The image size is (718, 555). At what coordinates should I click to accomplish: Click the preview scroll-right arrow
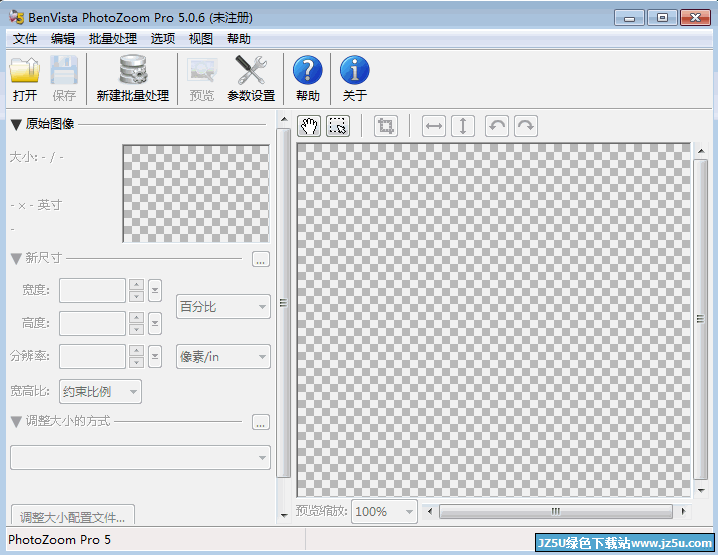(x=684, y=511)
